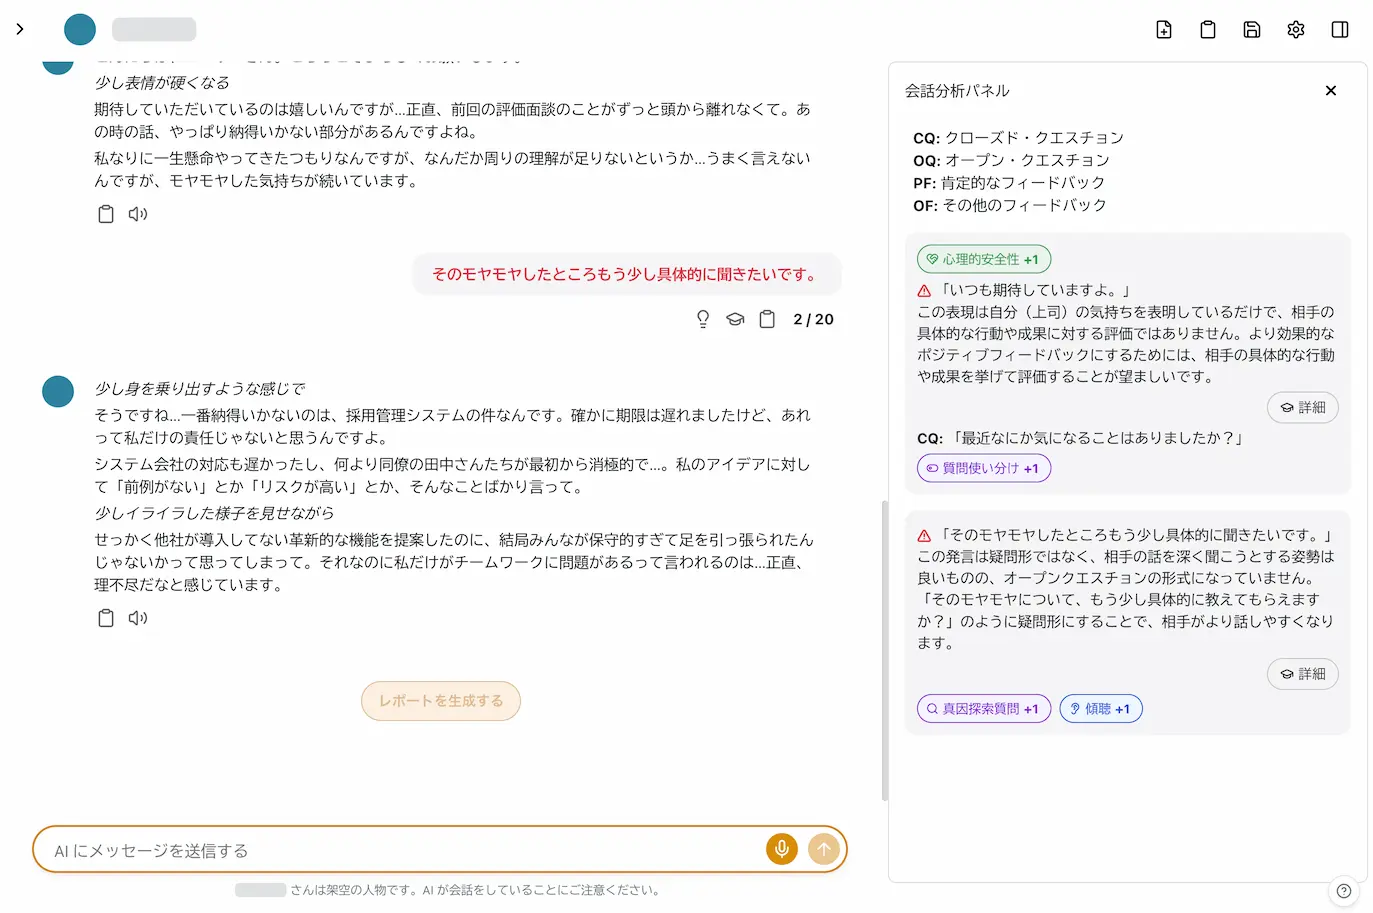The width and height of the screenshot is (1373, 913).
Task: Select the graduation cap coaching icon
Action: [735, 318]
